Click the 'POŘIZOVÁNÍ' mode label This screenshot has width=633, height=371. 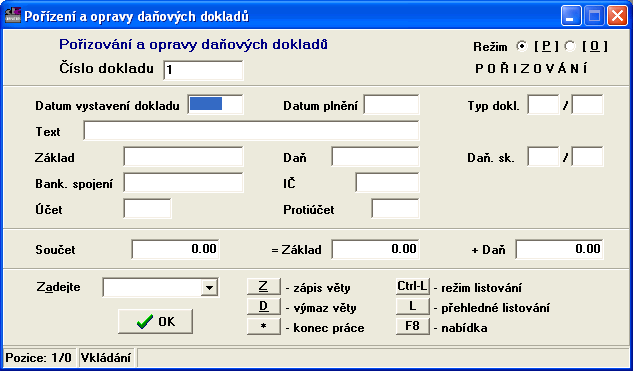click(x=532, y=69)
